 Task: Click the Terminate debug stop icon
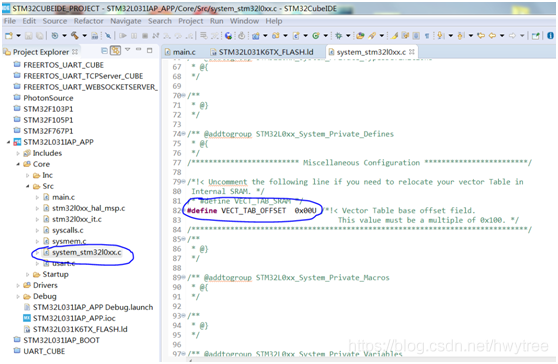[145, 36]
